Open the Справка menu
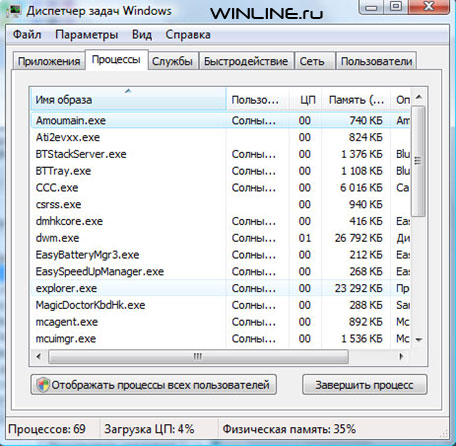The image size is (456, 446). tap(188, 35)
